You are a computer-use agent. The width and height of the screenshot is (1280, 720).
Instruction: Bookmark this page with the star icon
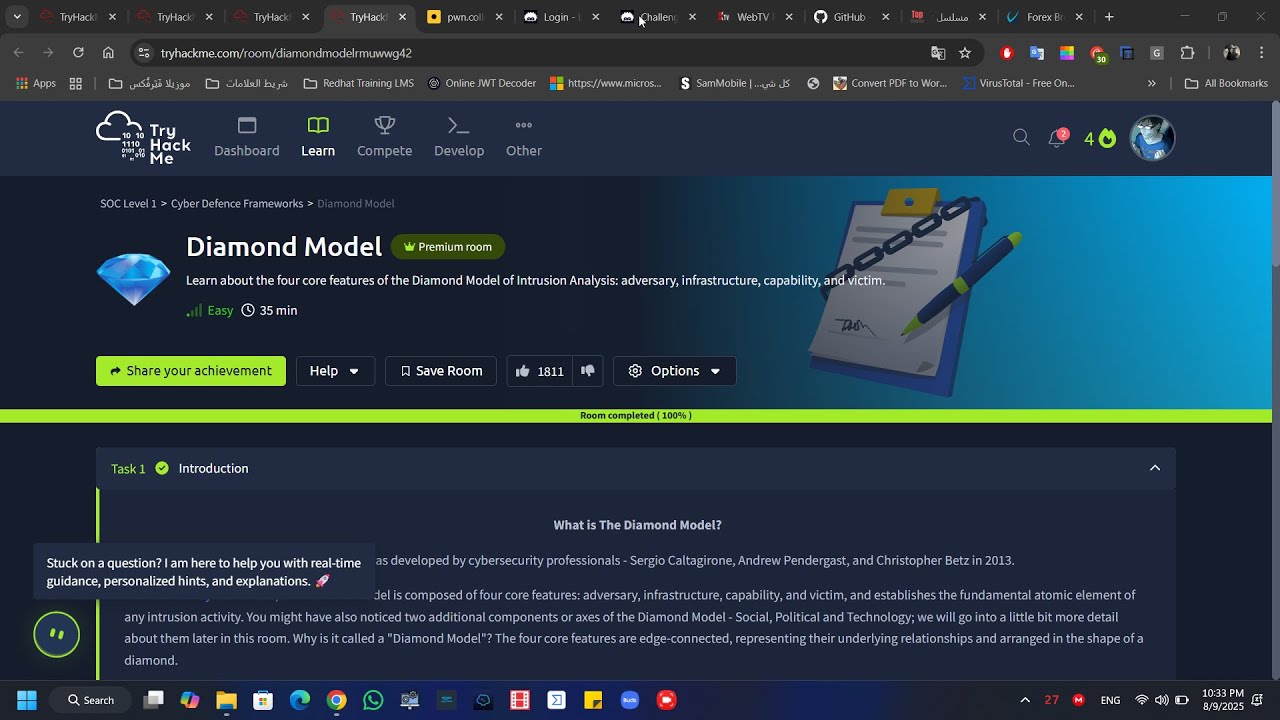pos(965,53)
